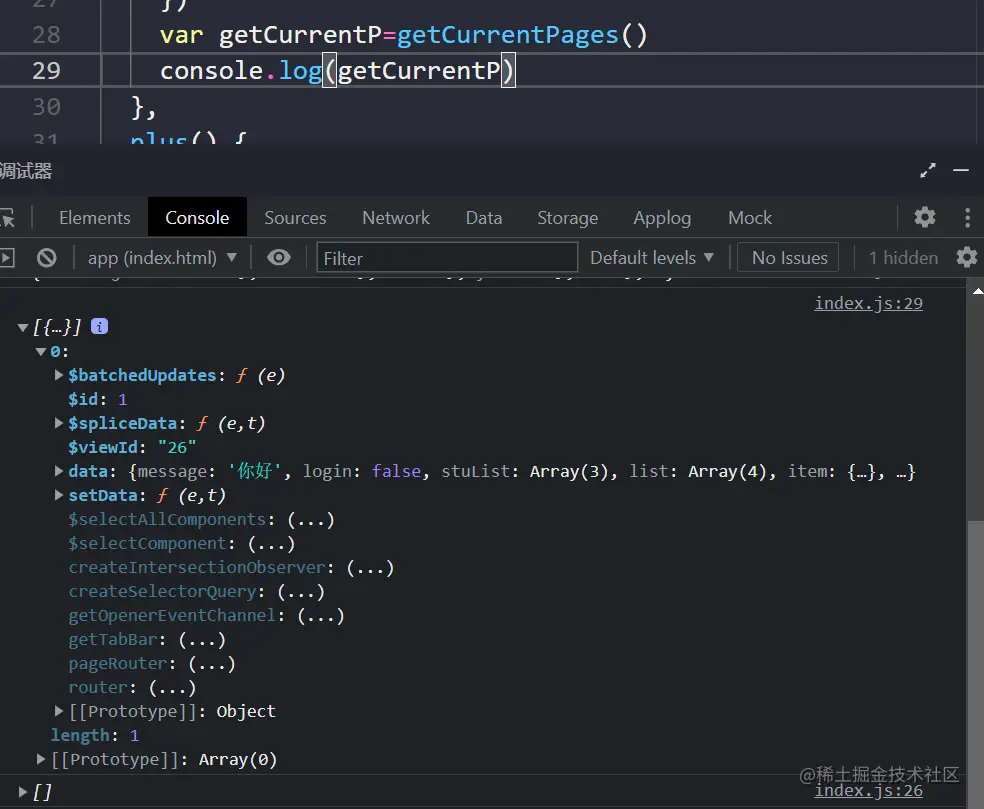This screenshot has height=809, width=984.
Task: Click the console scrollbar up arrow
Action: [x=978, y=291]
